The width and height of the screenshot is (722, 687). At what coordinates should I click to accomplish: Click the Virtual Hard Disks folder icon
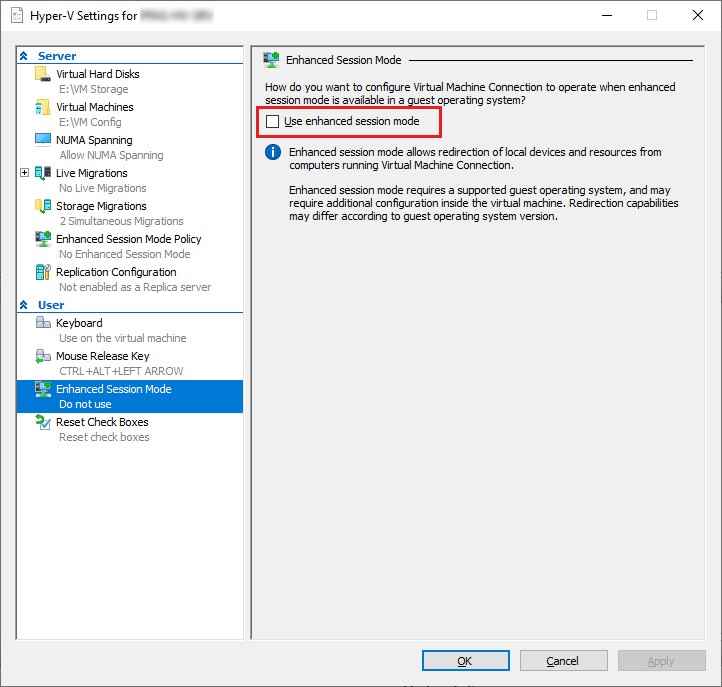click(43, 74)
